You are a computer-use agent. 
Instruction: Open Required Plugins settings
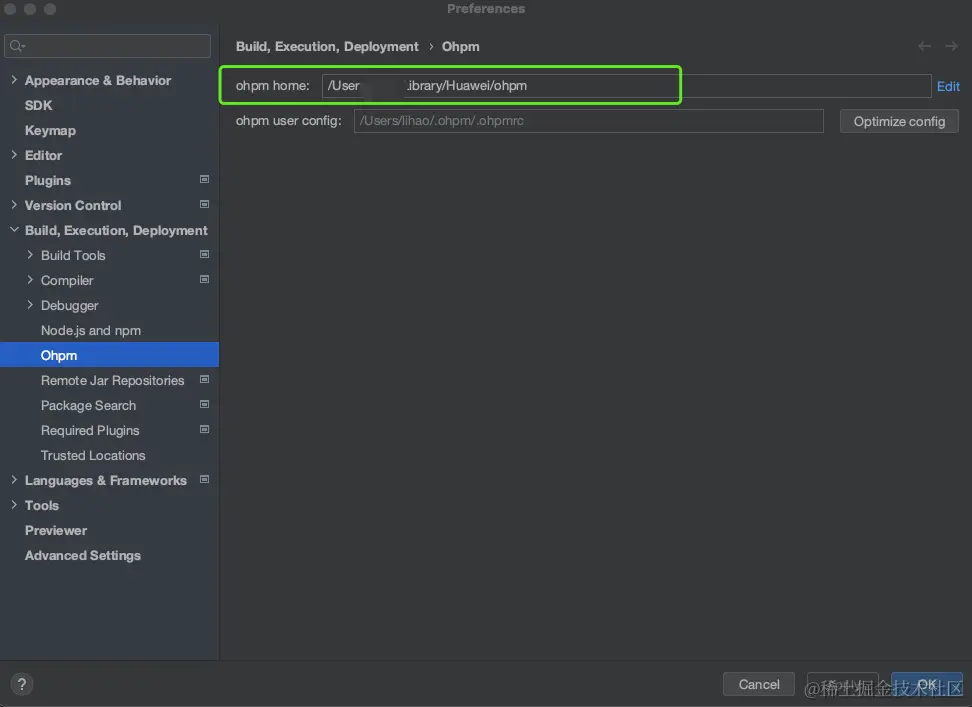pyautogui.click(x=90, y=430)
